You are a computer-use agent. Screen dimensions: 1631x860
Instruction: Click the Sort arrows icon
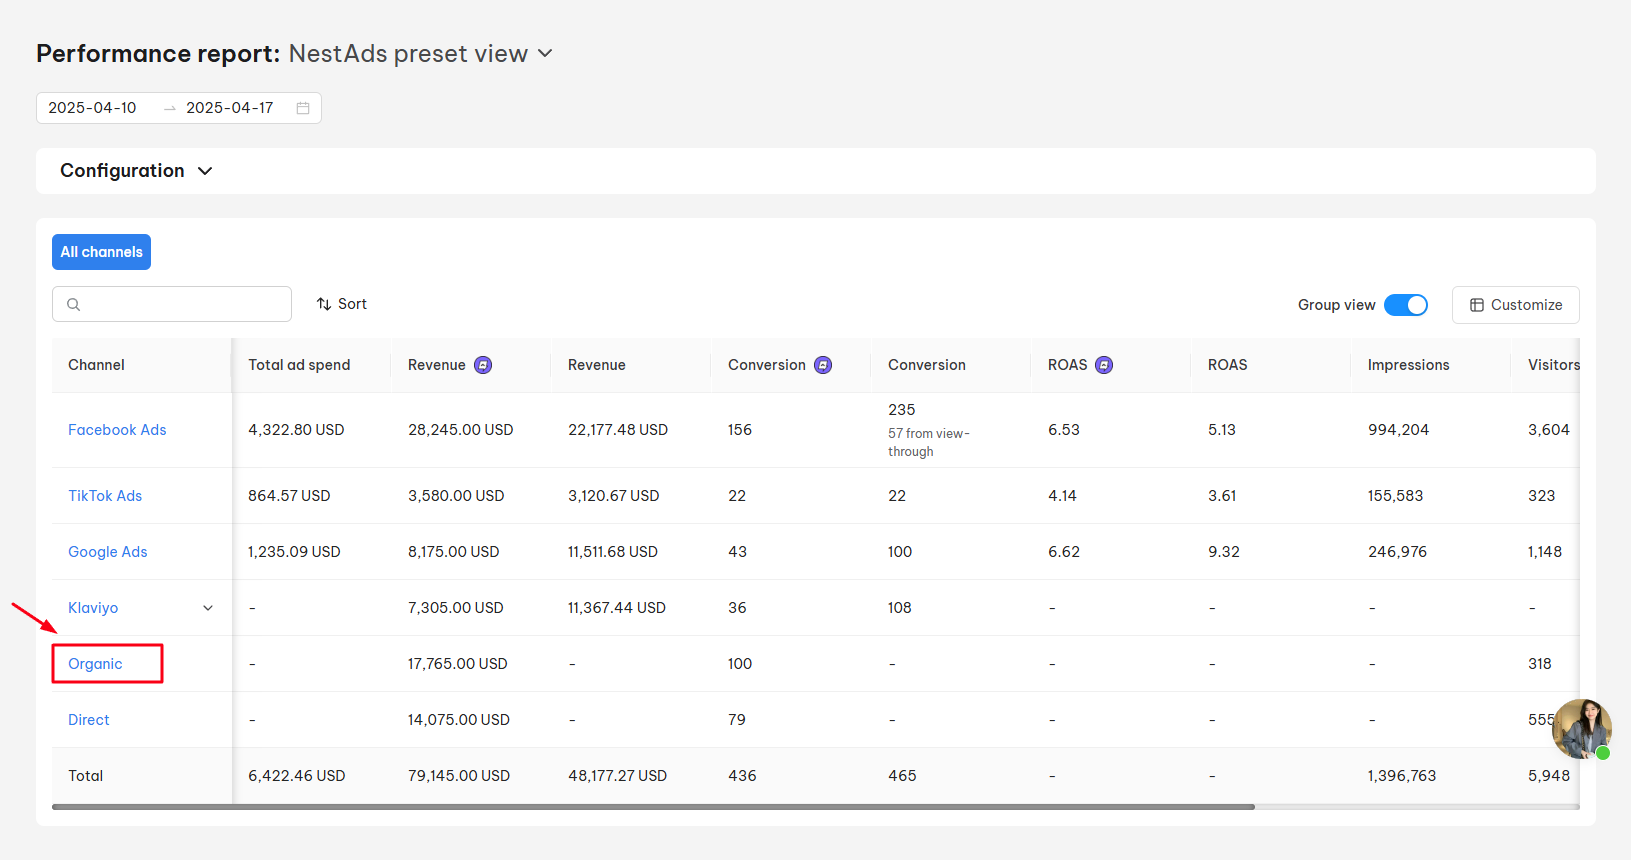324,304
